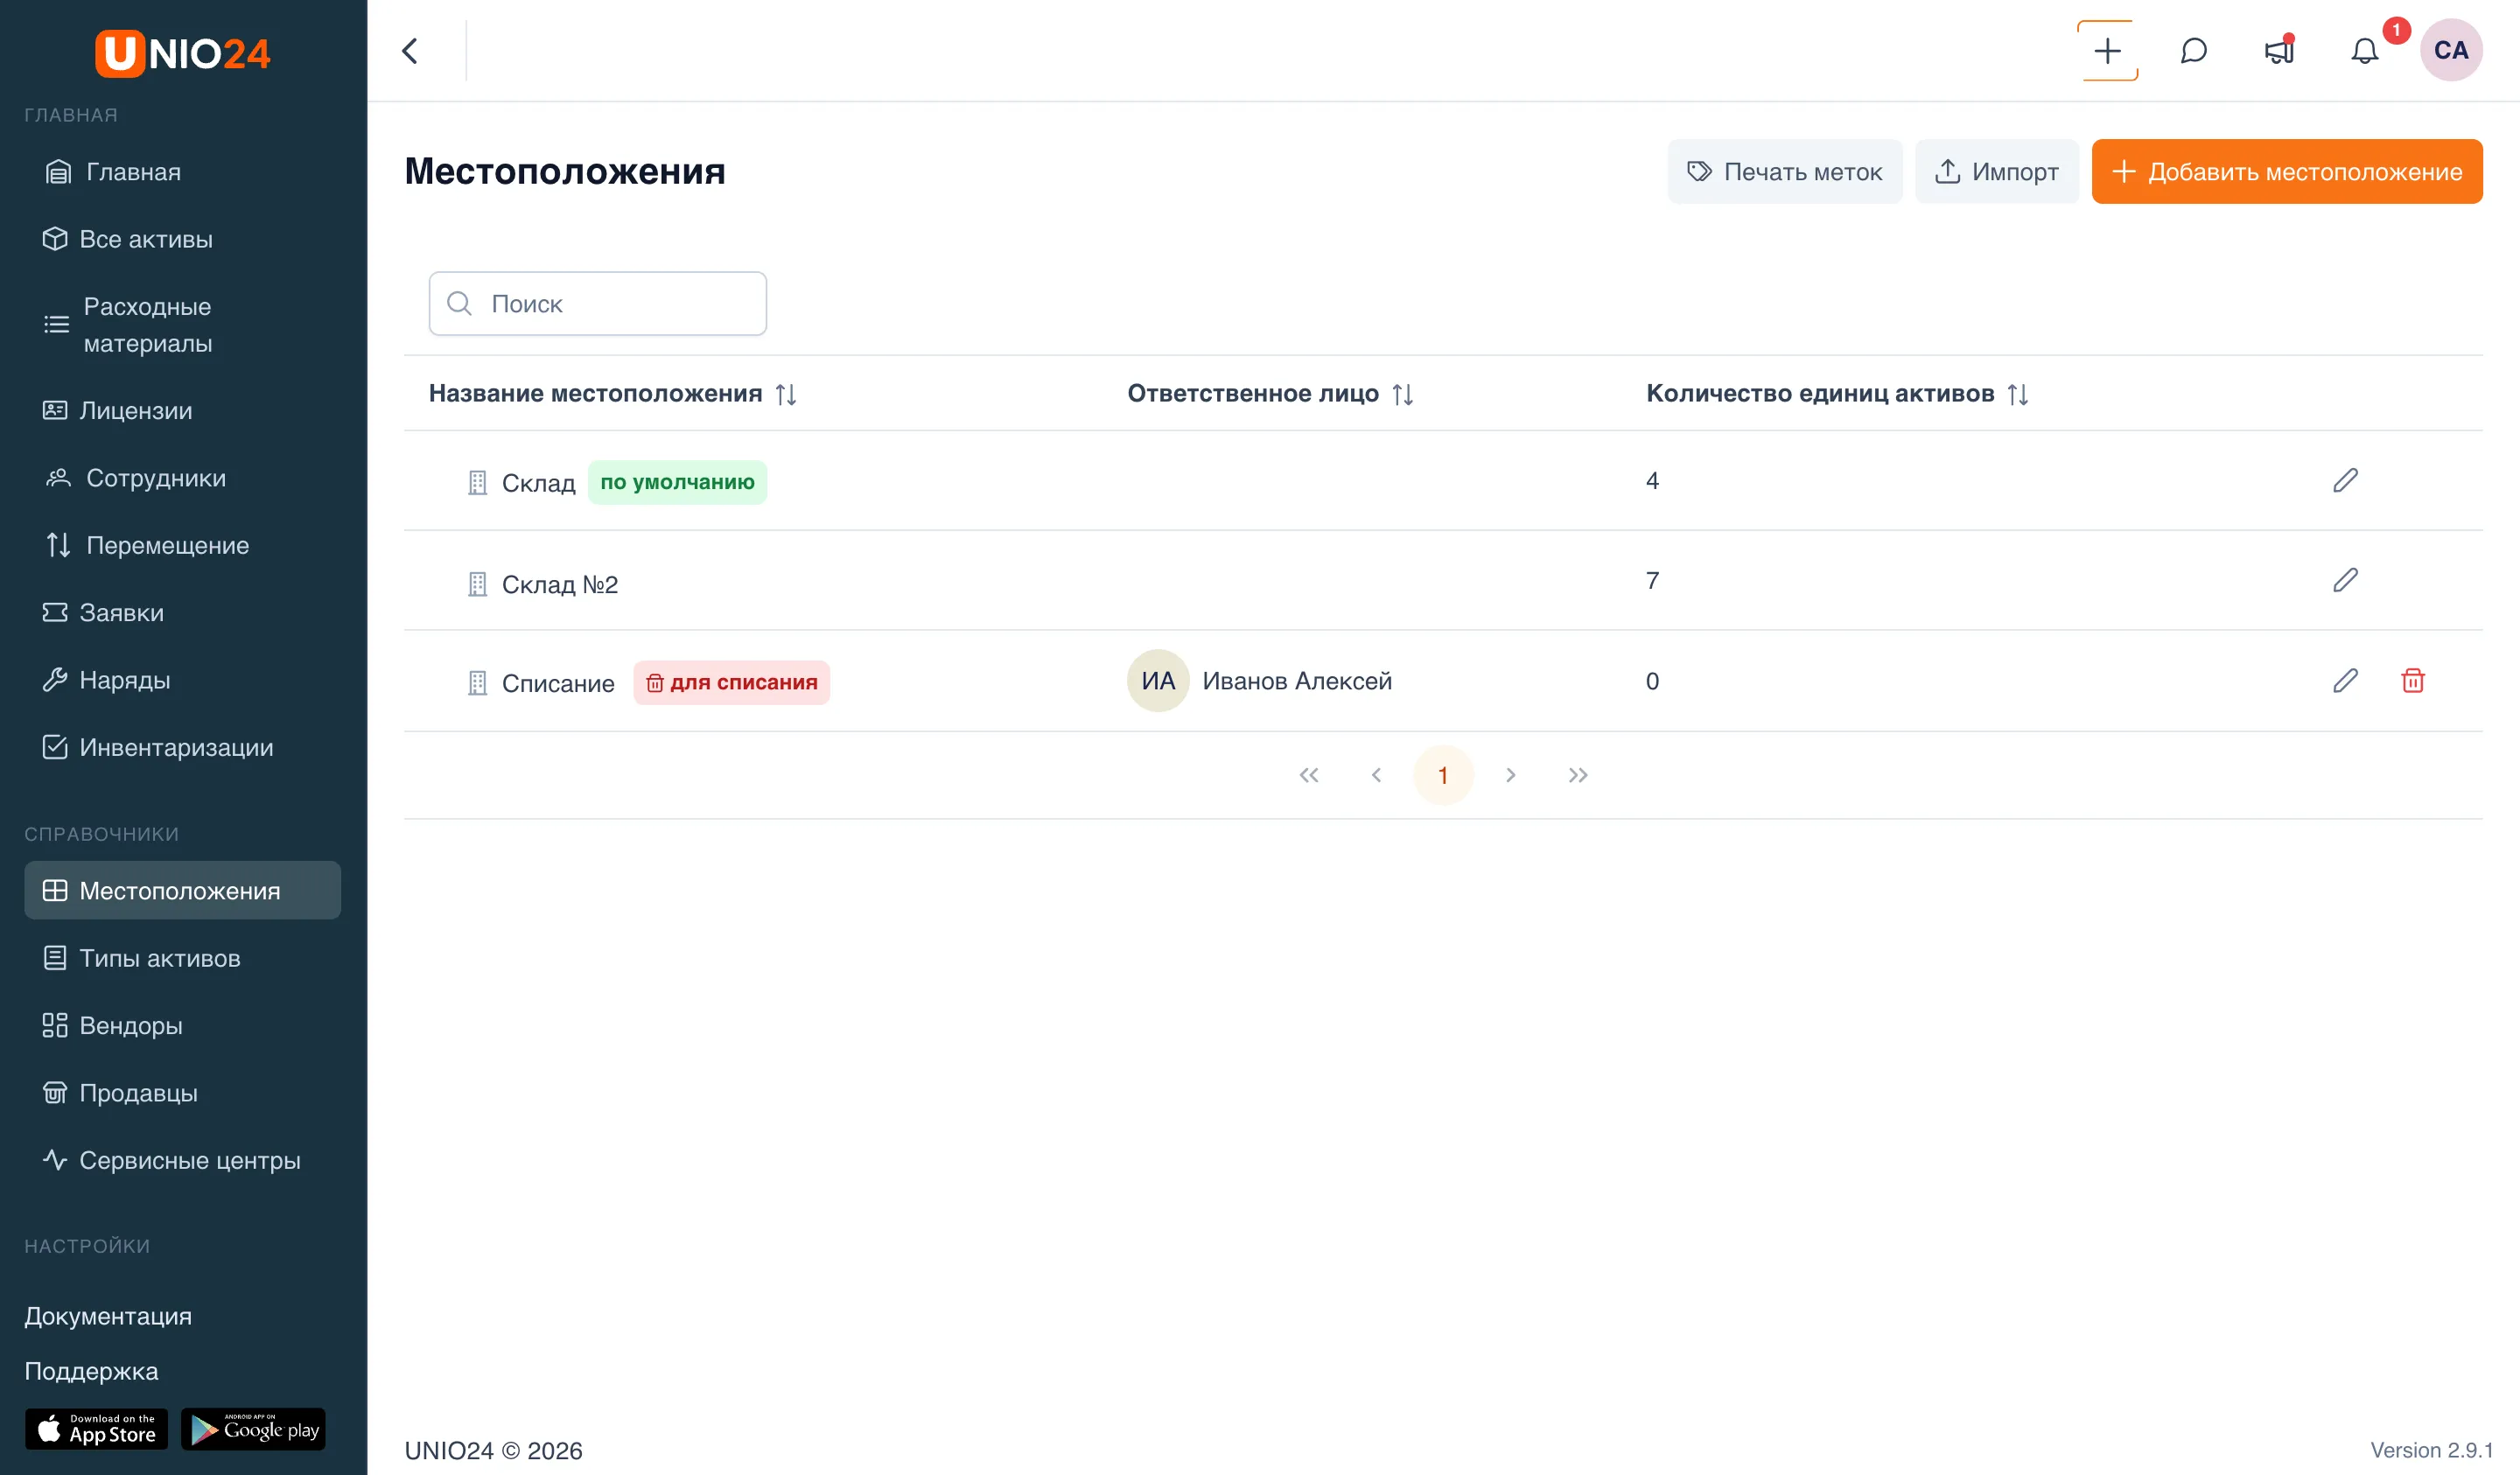
Task: Go to Главная in sidebar
Action: [182, 172]
